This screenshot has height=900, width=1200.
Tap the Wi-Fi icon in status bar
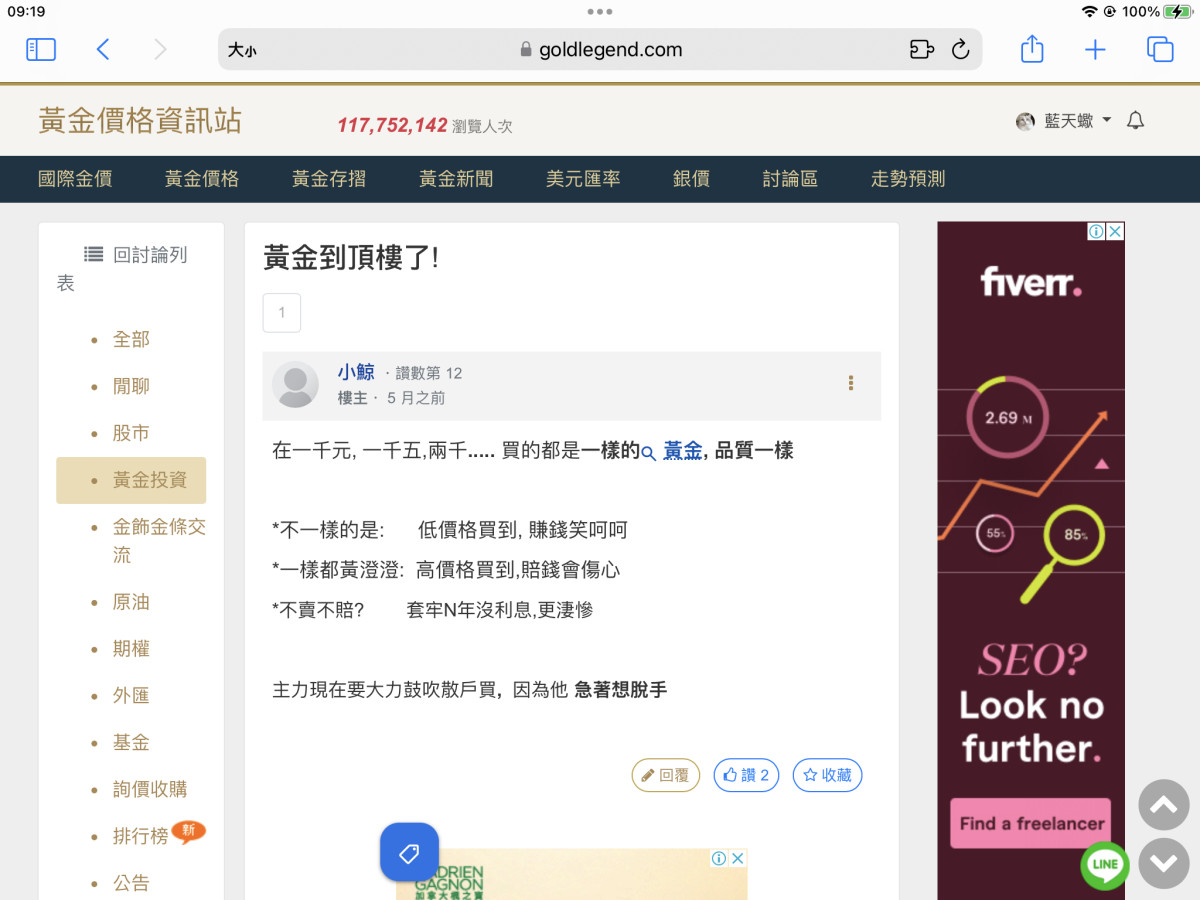[1089, 12]
